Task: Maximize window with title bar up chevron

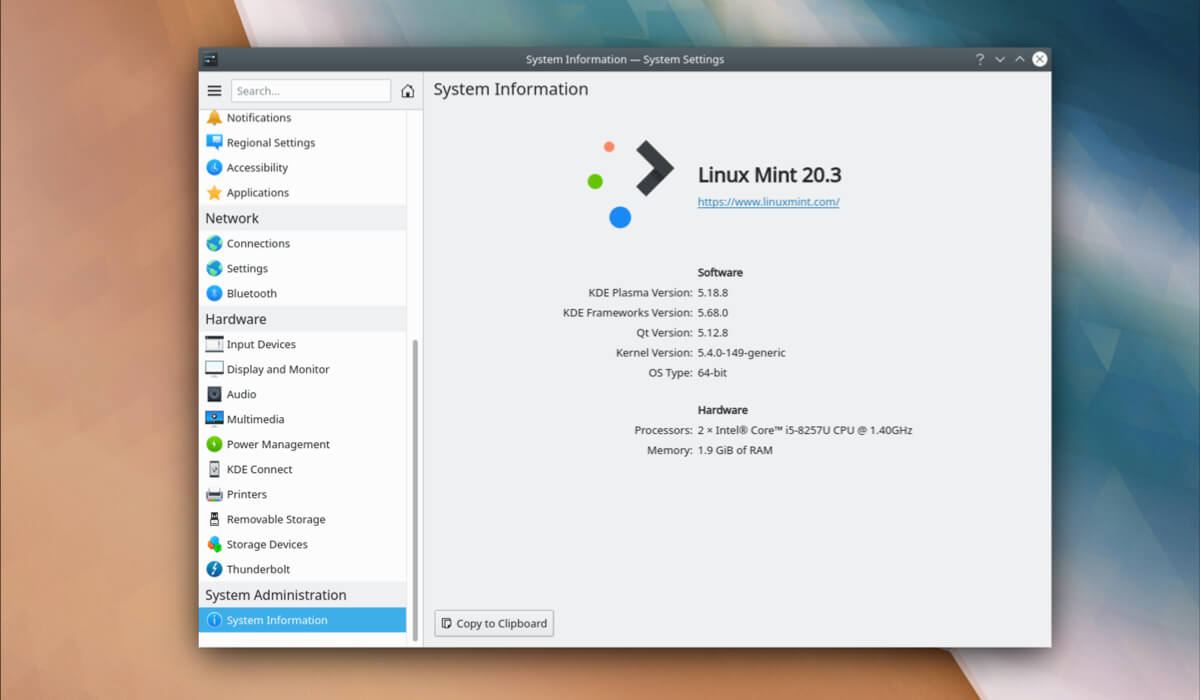Action: (x=1019, y=59)
